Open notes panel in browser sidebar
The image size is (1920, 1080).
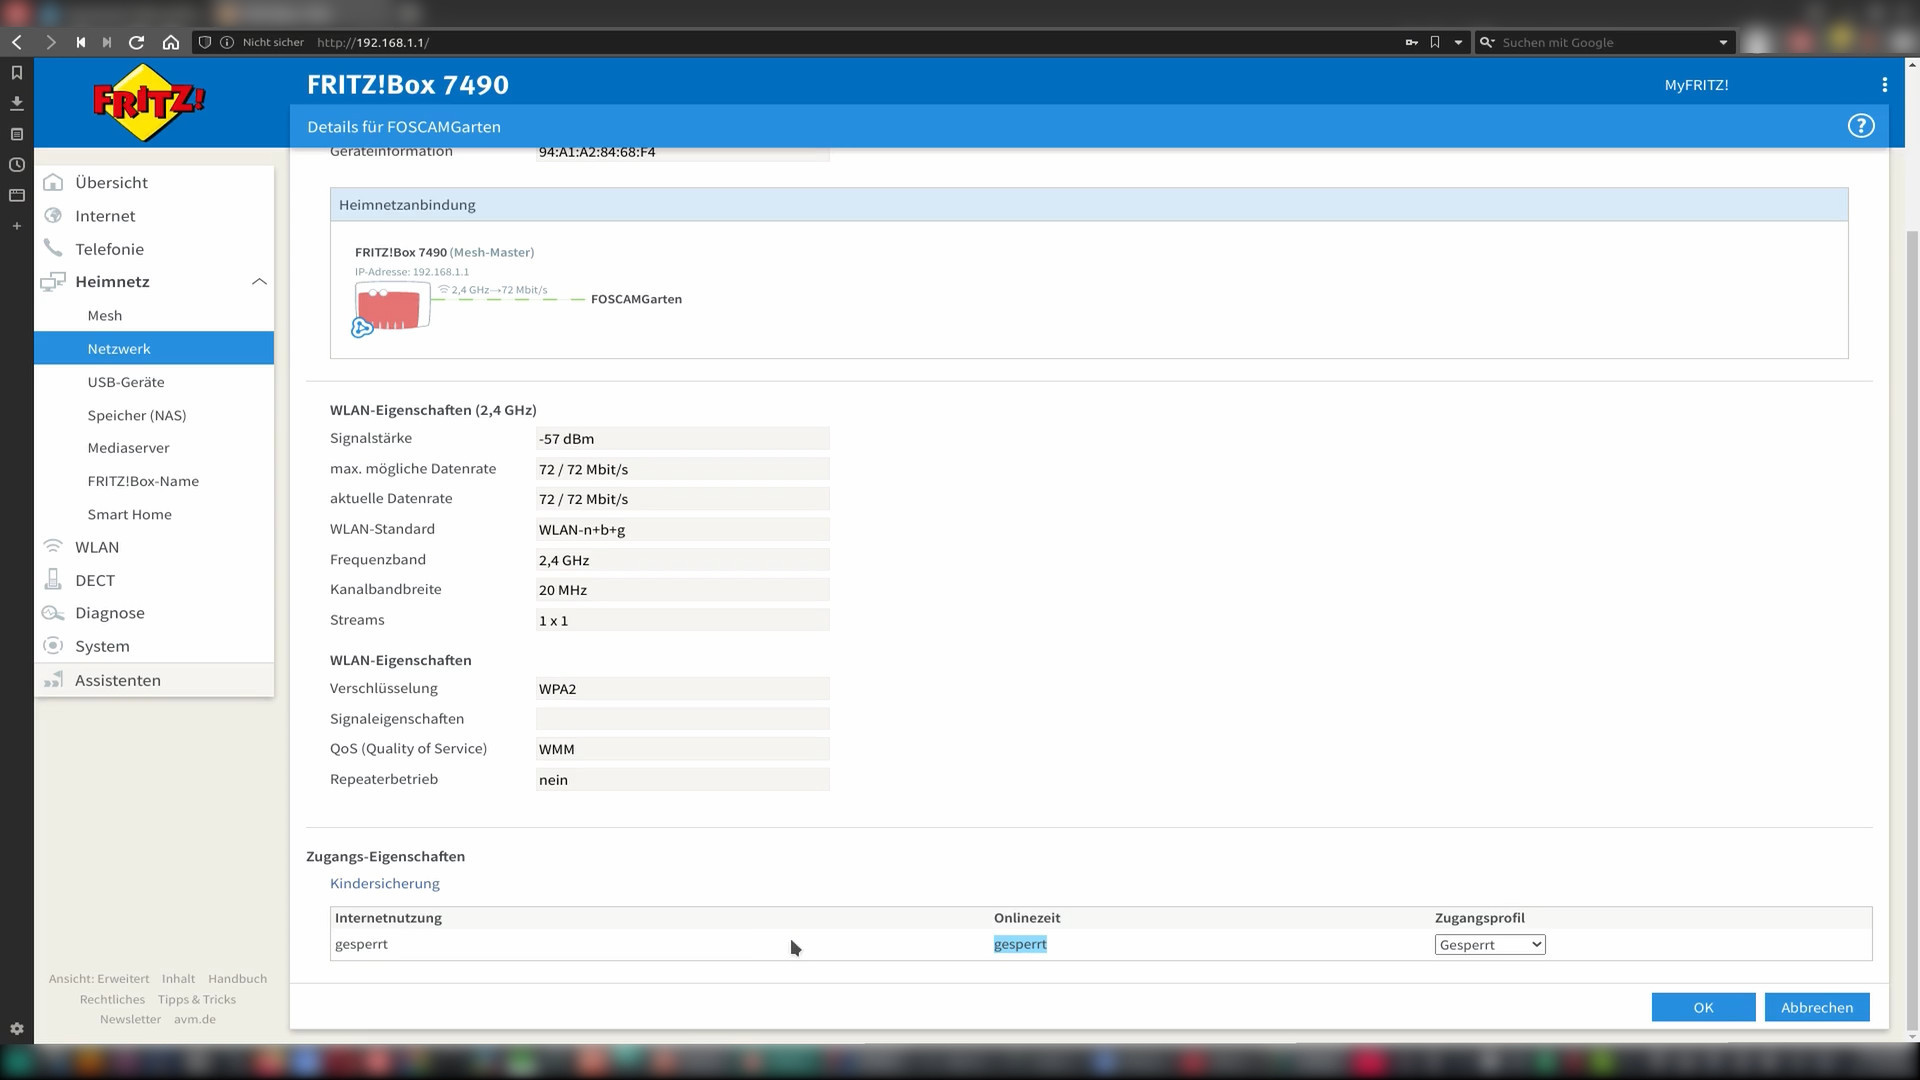pyautogui.click(x=16, y=134)
